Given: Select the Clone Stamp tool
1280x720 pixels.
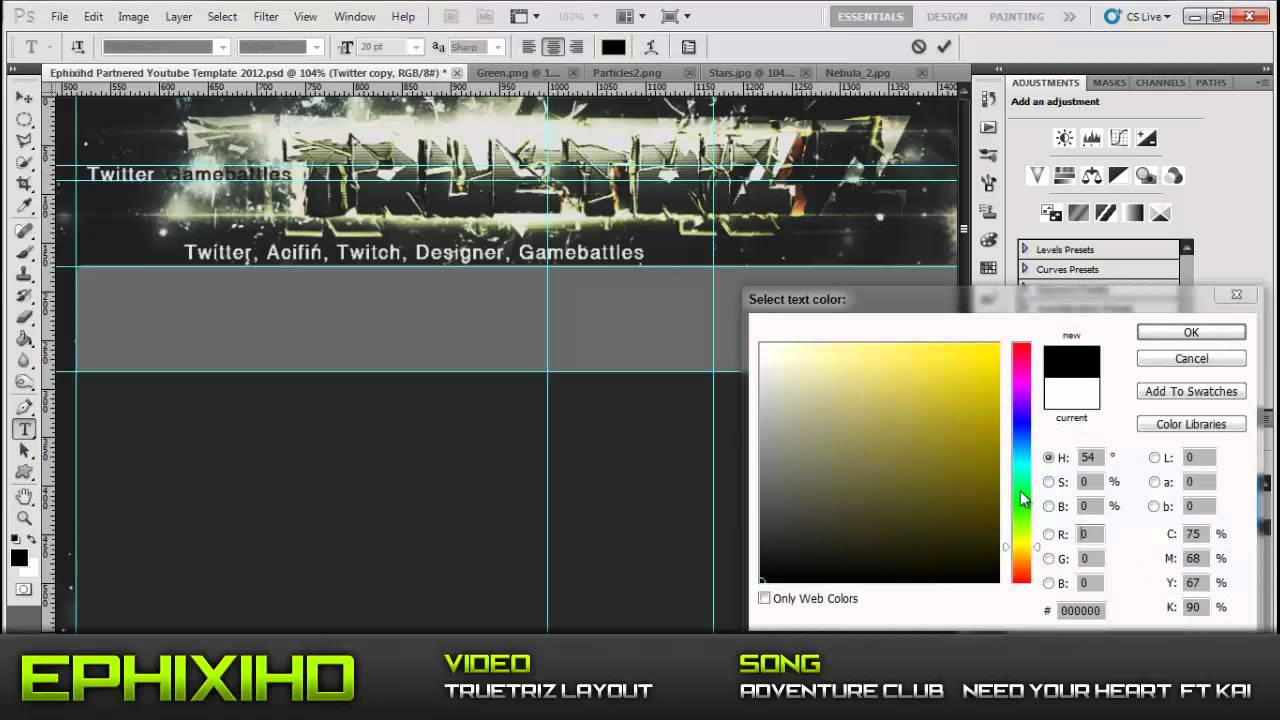Looking at the screenshot, I should click(24, 275).
